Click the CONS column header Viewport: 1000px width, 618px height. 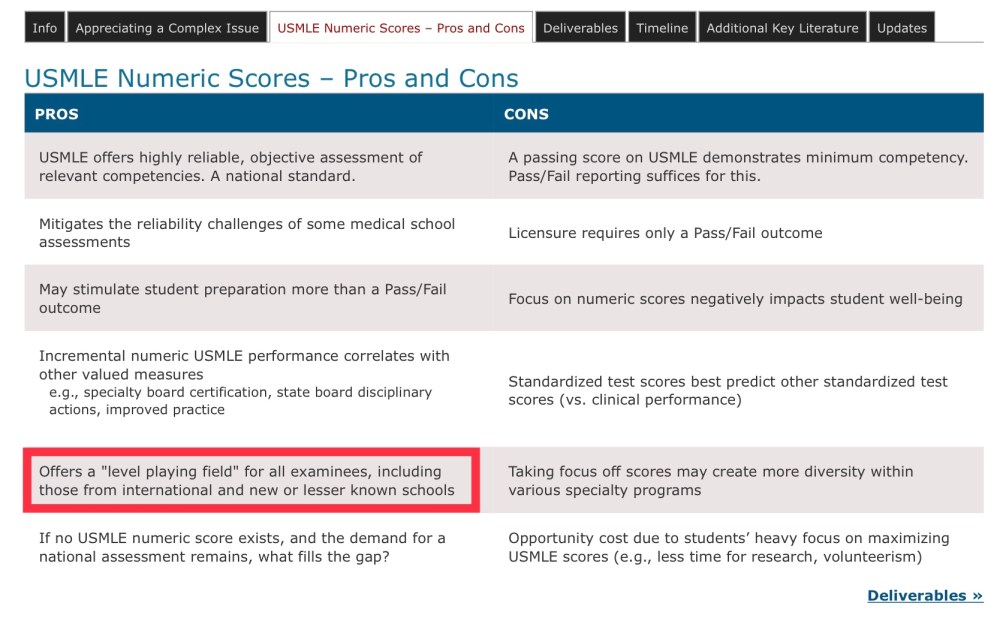526,114
